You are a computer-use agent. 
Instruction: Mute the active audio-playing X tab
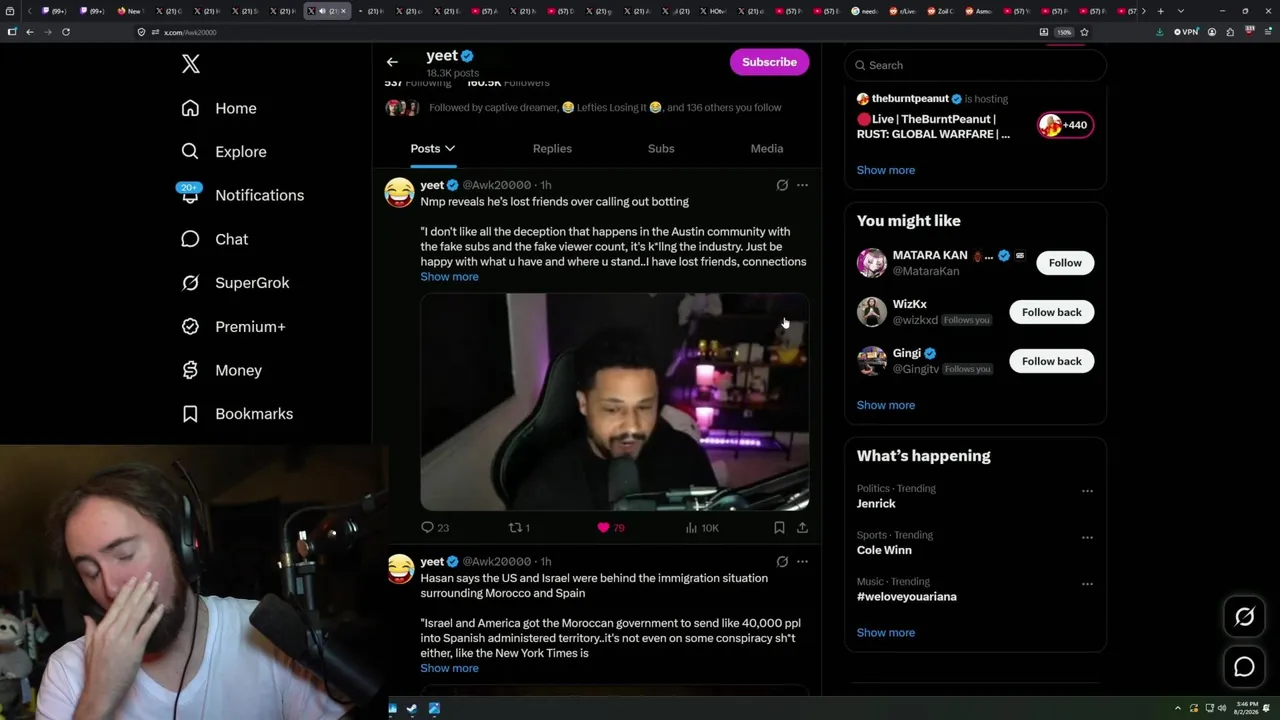322,11
